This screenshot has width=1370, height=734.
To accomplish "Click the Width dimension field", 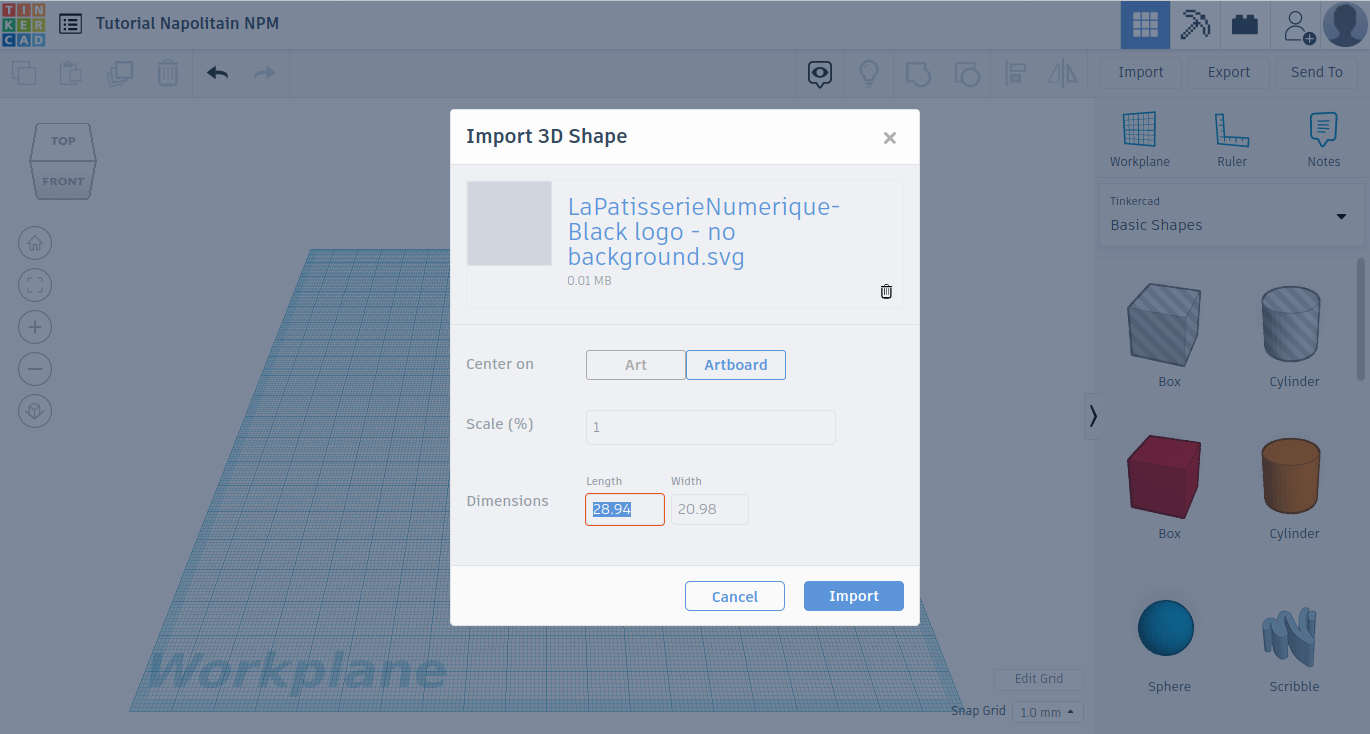I will coord(710,509).
